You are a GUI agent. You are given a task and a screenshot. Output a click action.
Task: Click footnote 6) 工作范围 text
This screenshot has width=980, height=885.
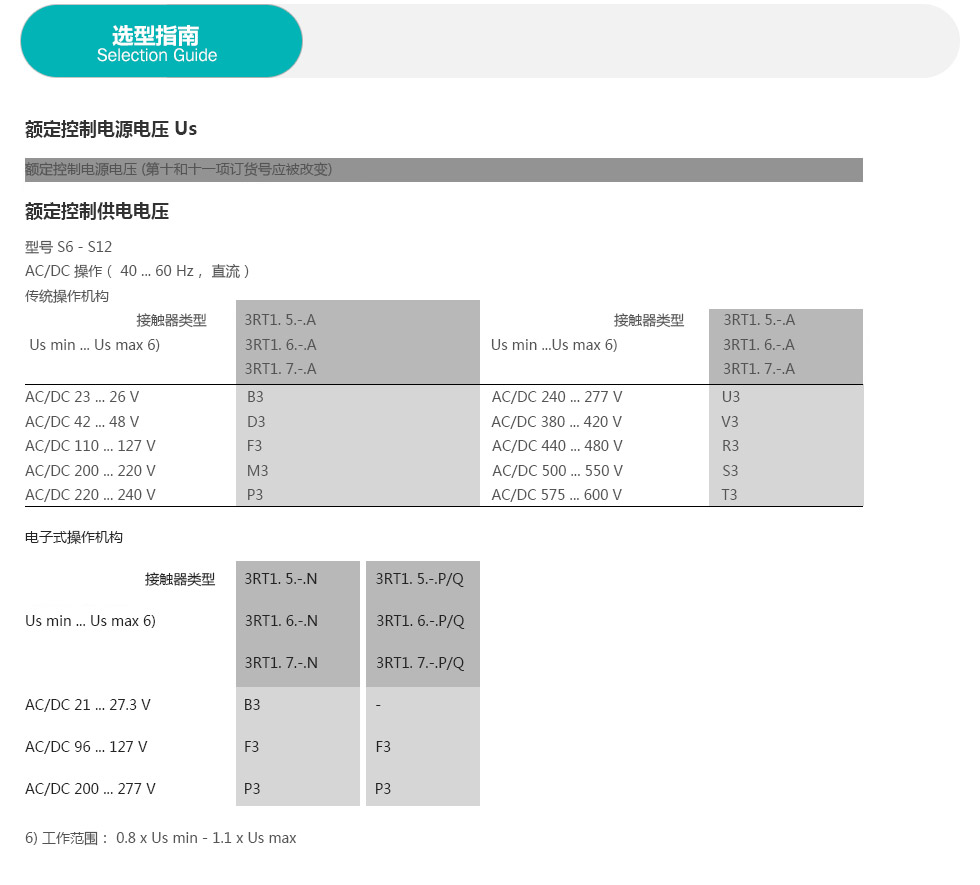tap(160, 838)
